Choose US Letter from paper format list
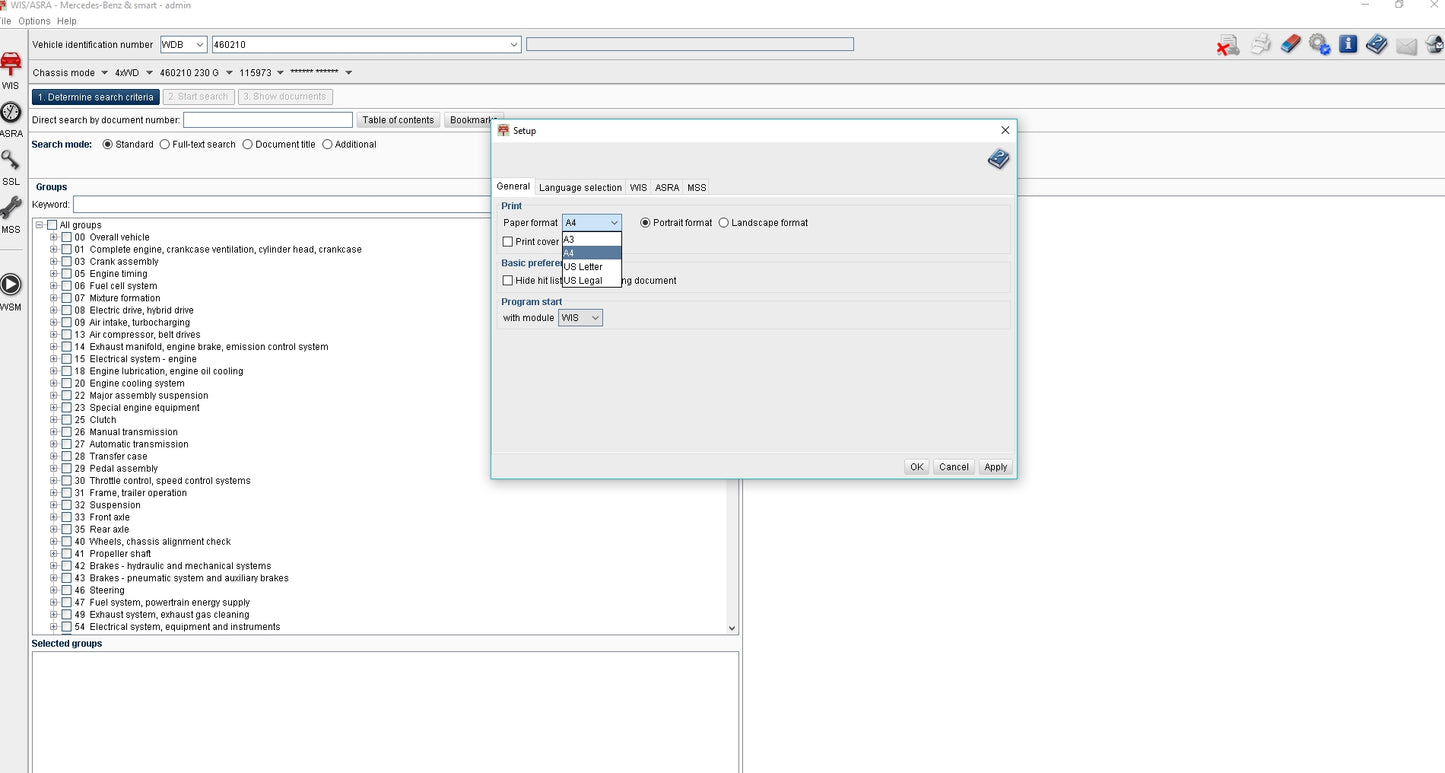The width and height of the screenshot is (1445, 773). (x=584, y=267)
